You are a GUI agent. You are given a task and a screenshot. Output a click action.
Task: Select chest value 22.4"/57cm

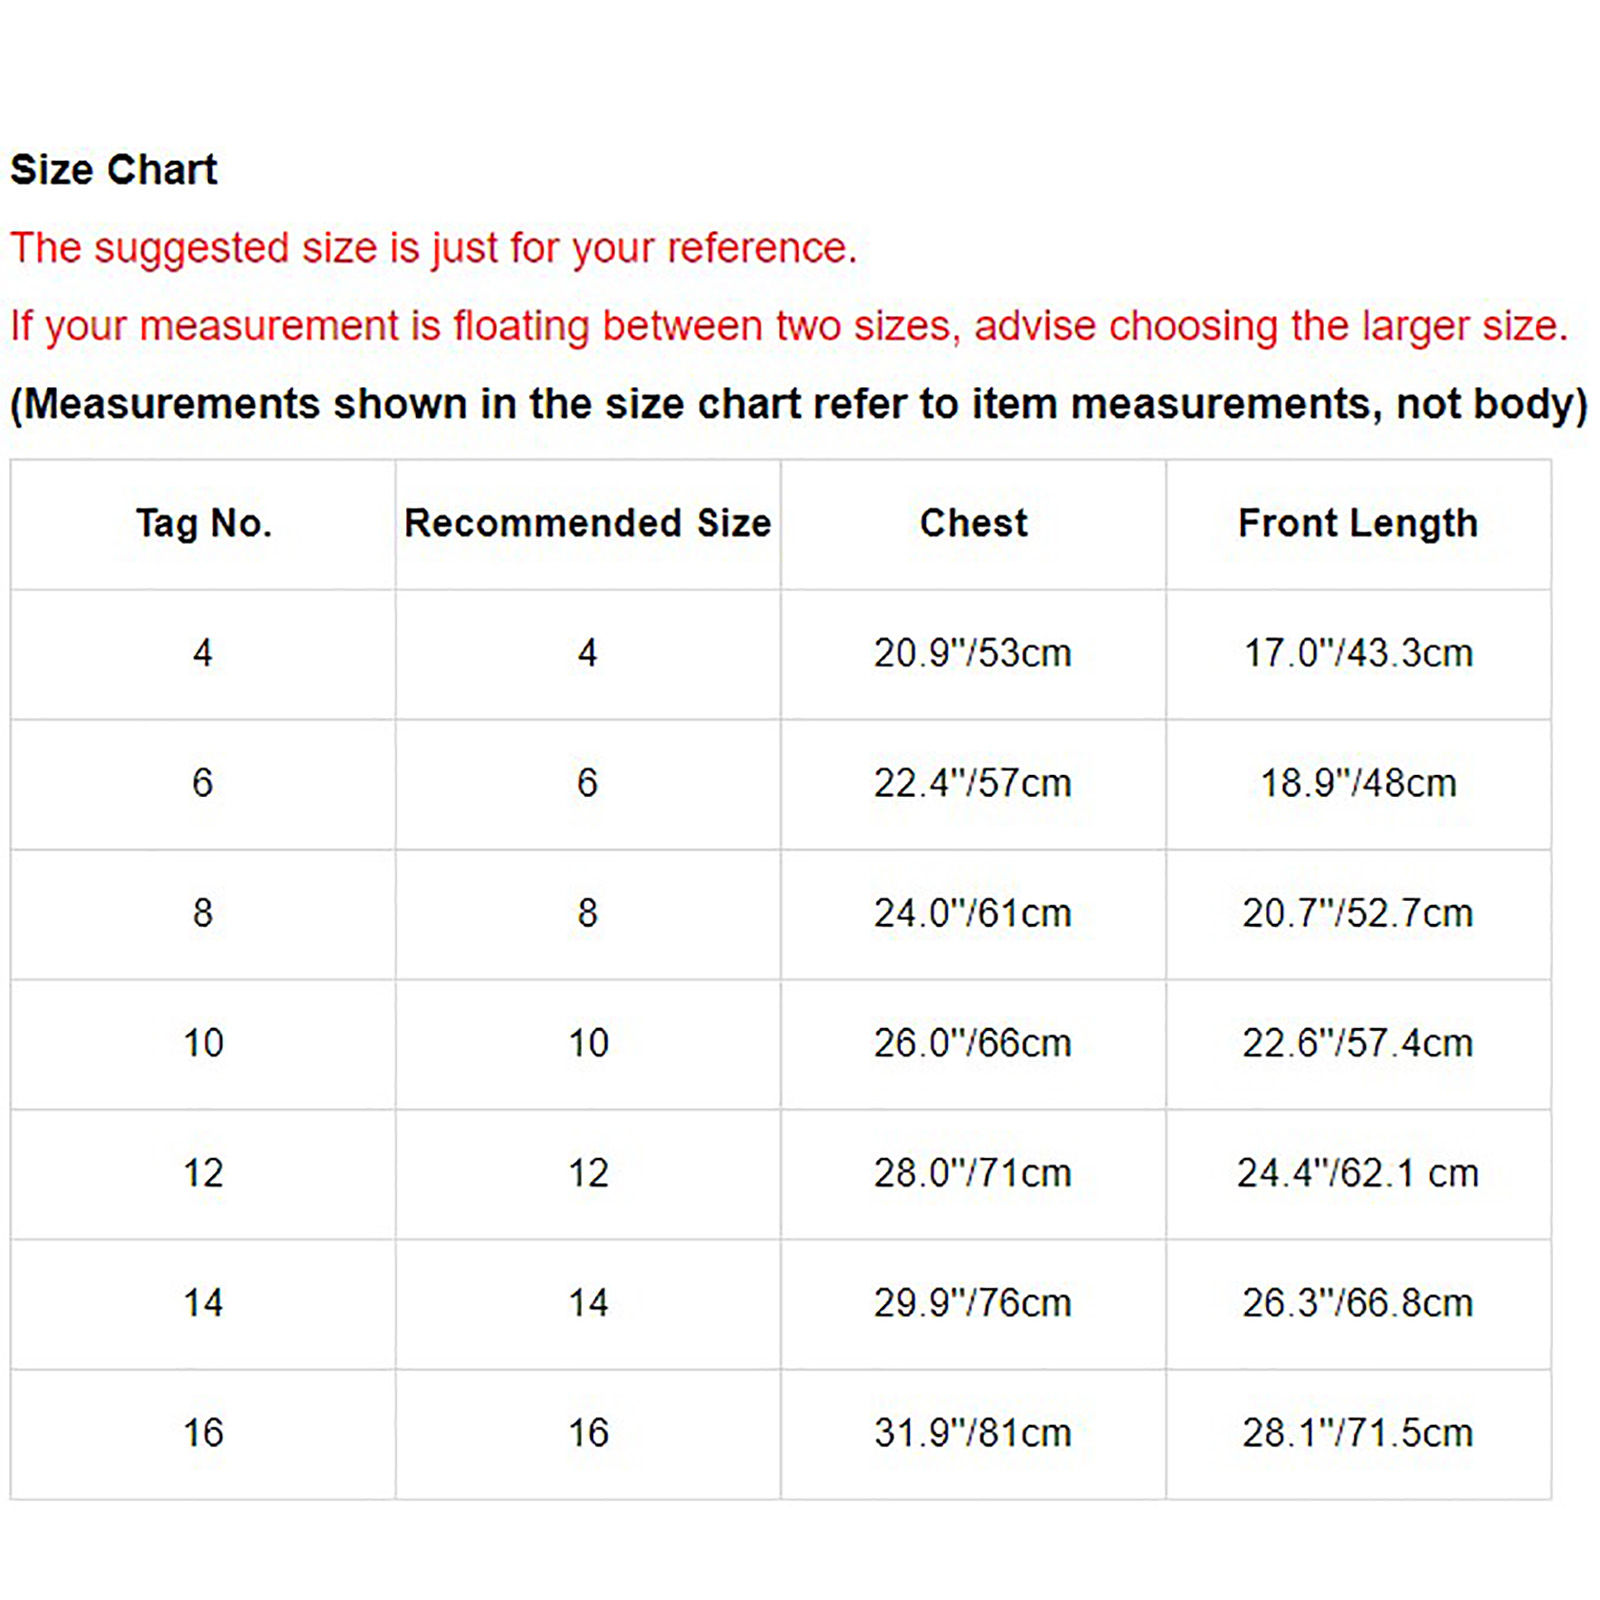coord(972,783)
